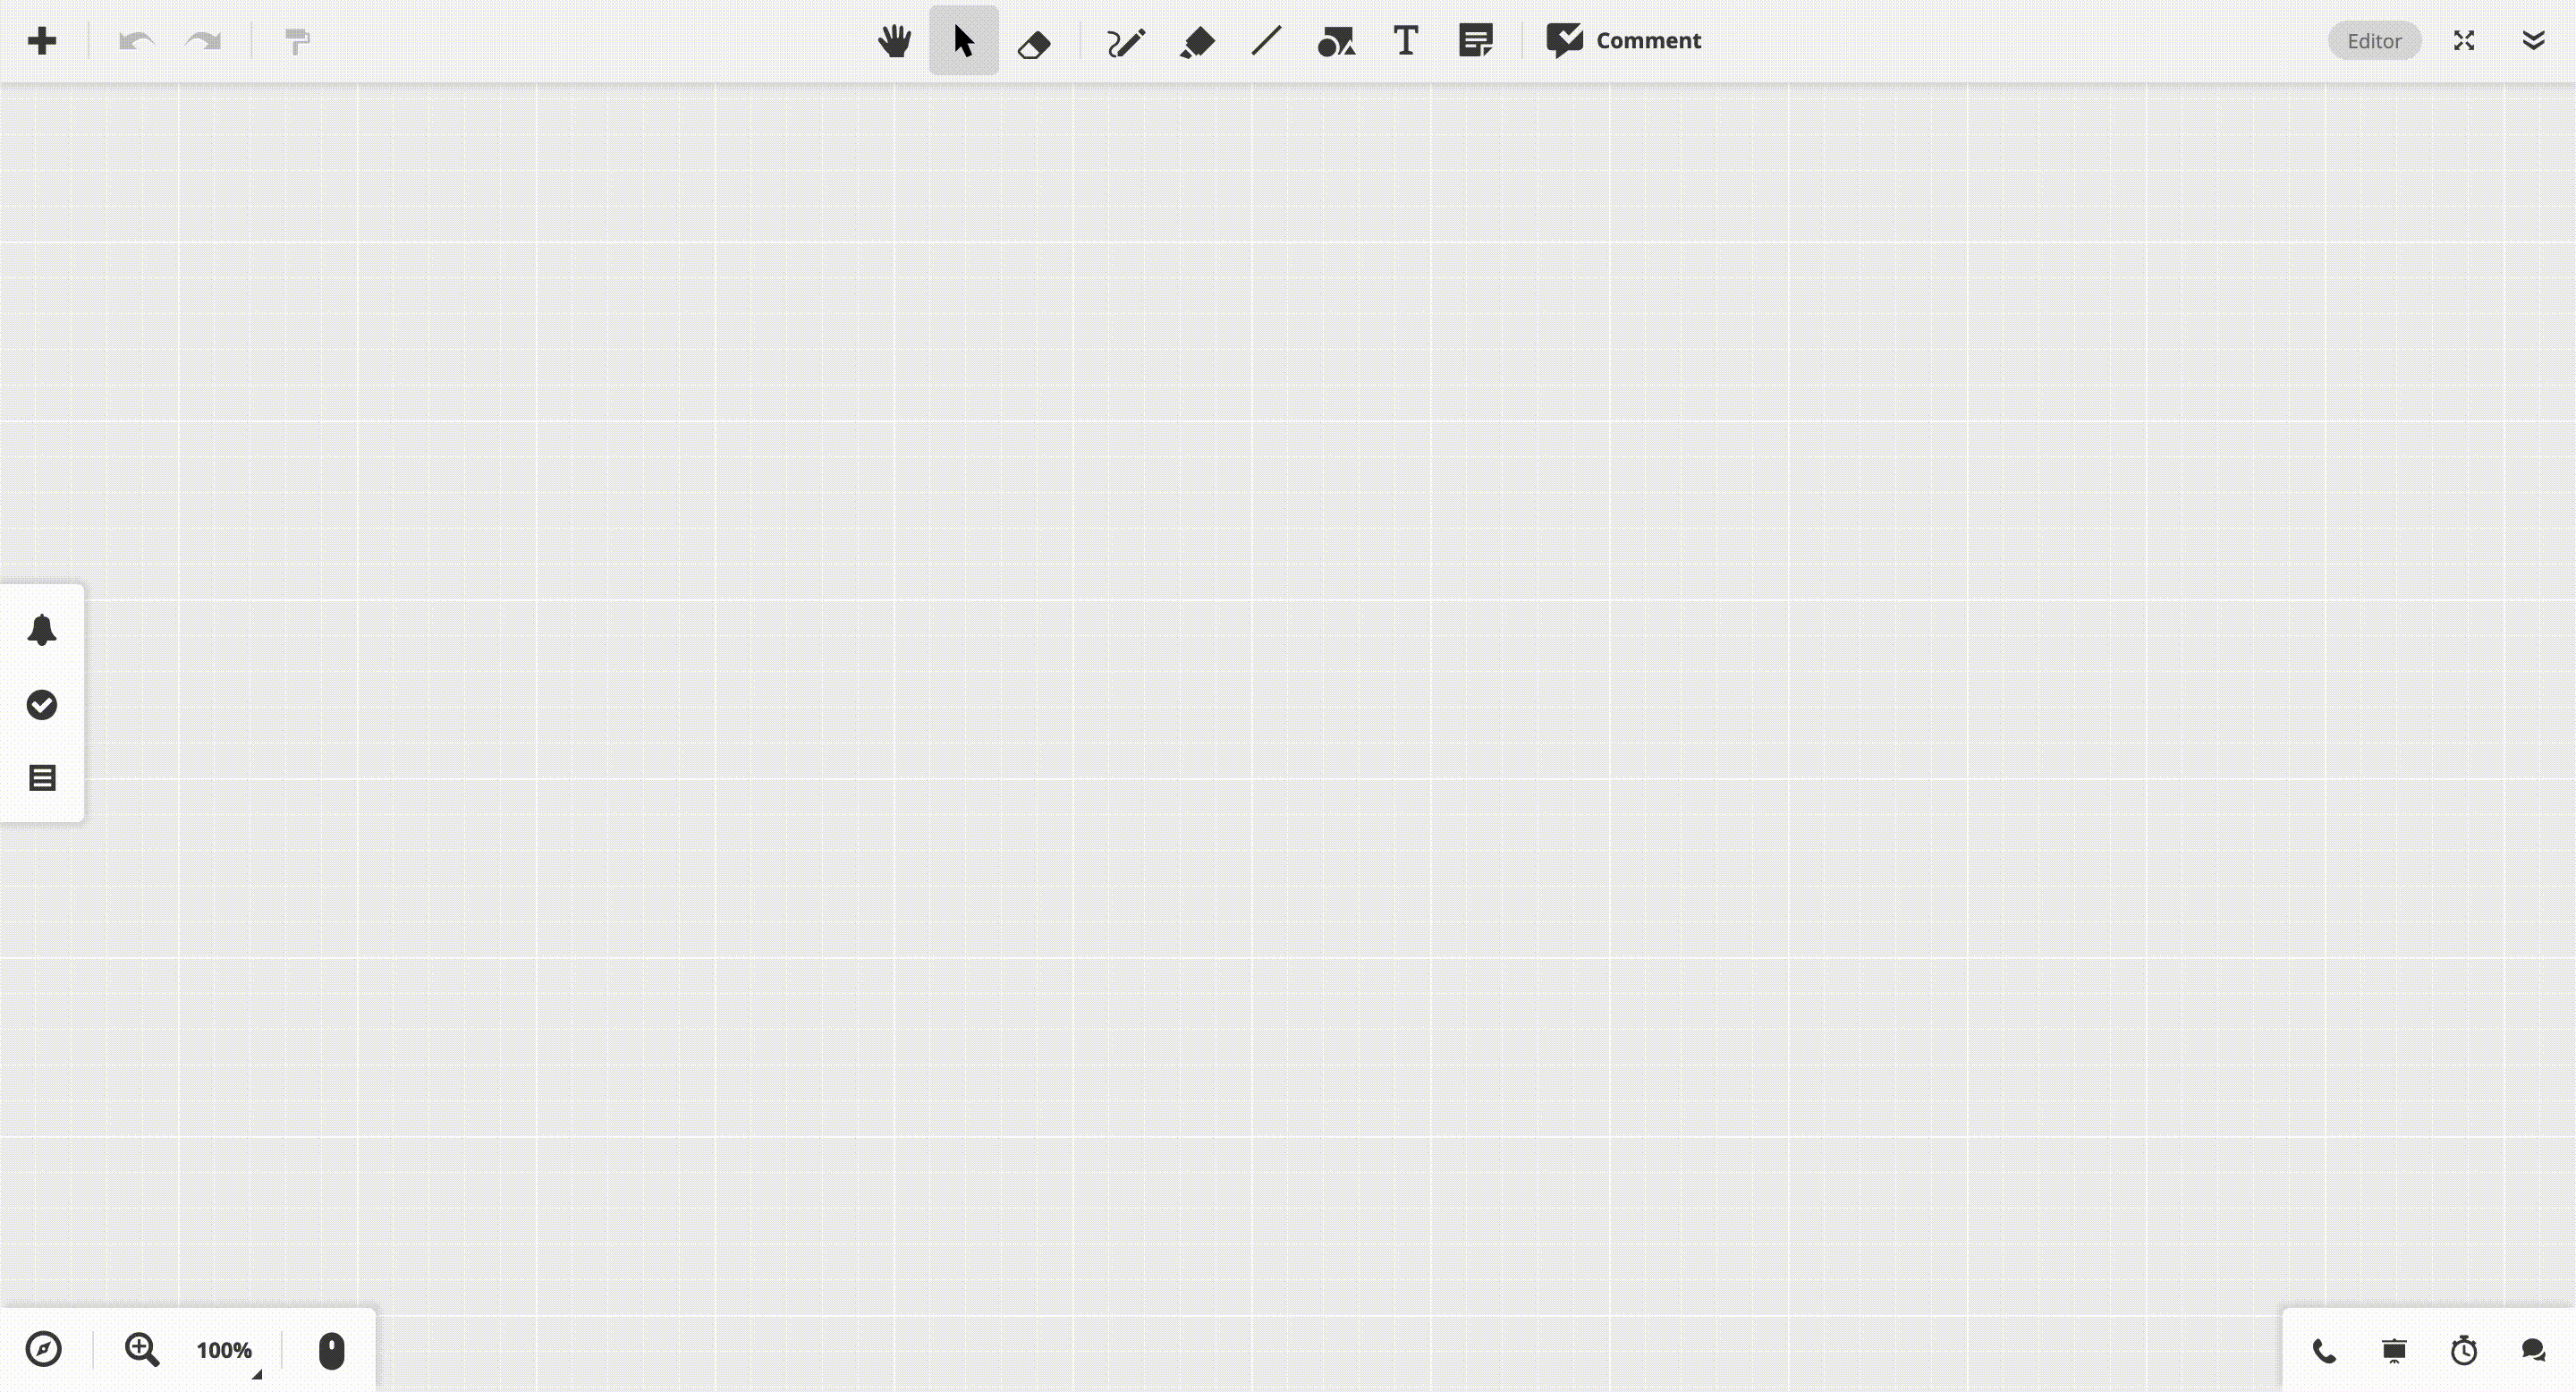2576x1392 pixels.
Task: Open the notifications bell panel
Action: pyautogui.click(x=42, y=629)
